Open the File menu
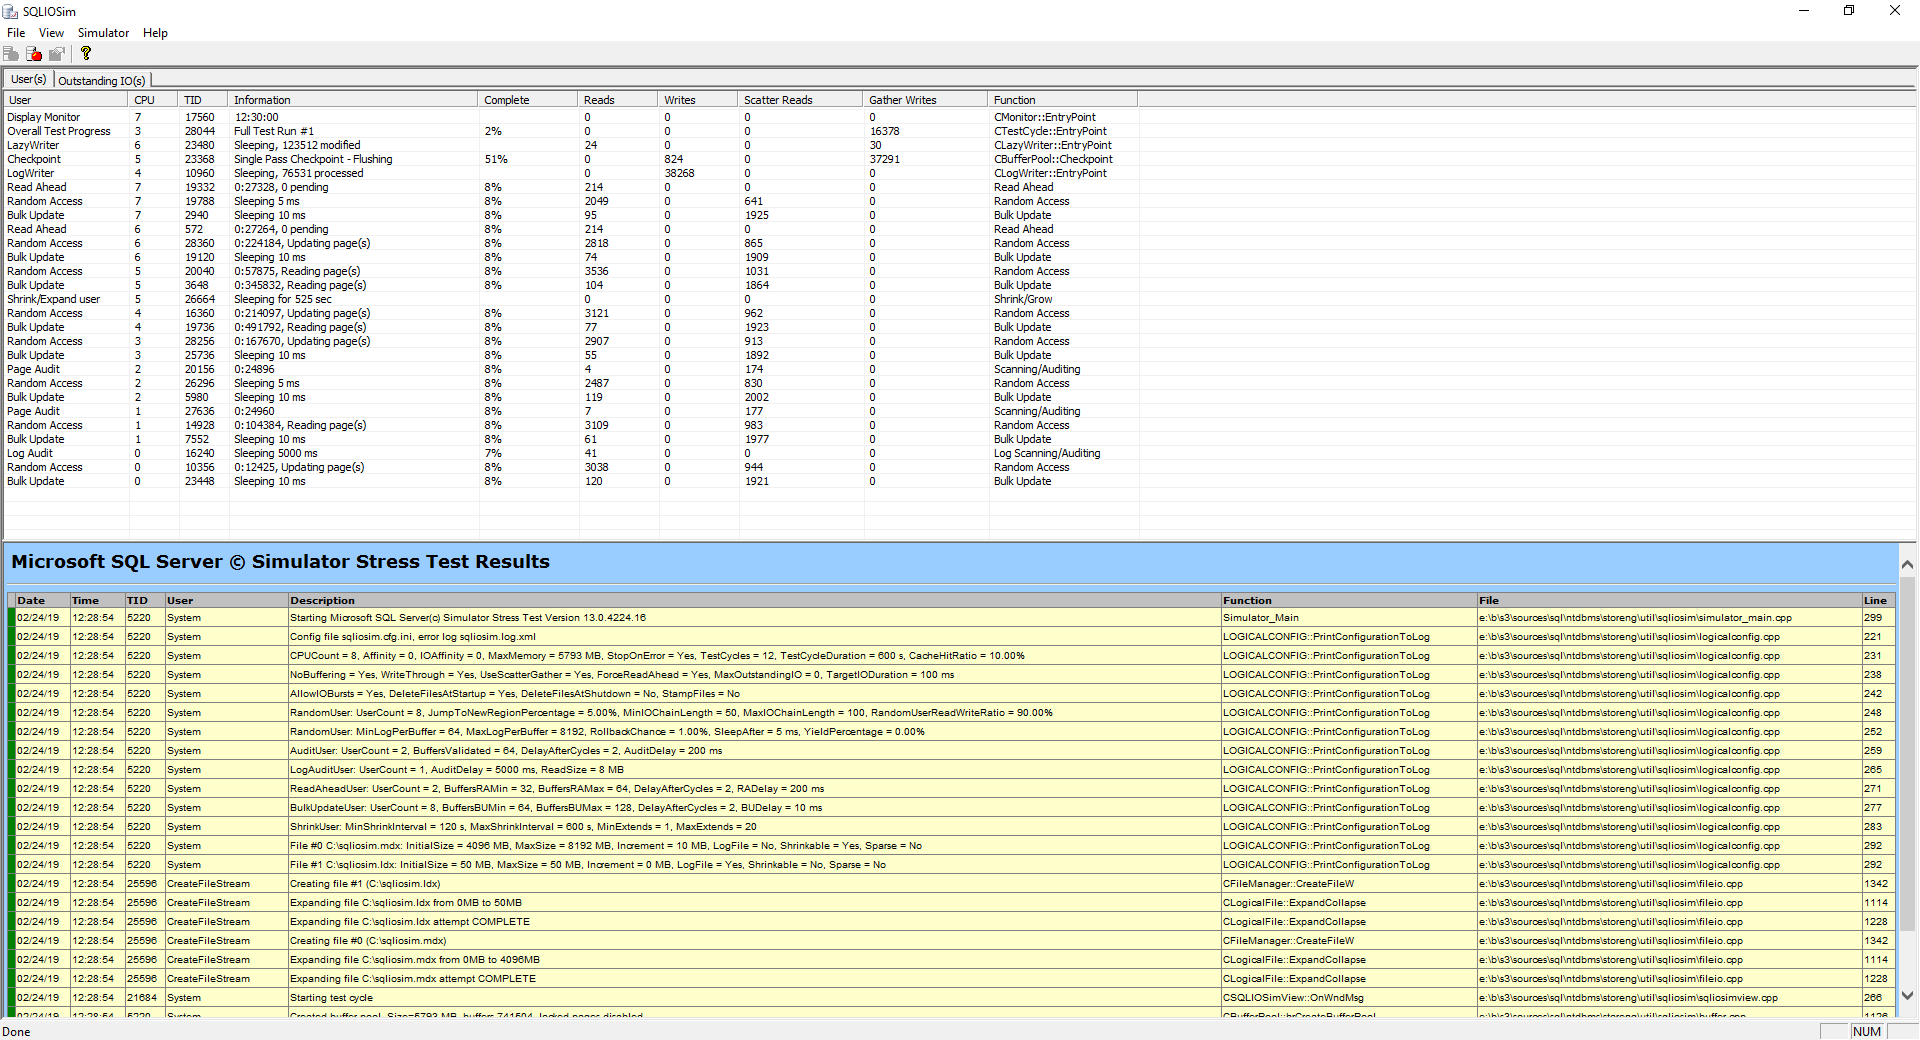This screenshot has width=1920, height=1040. 16,33
